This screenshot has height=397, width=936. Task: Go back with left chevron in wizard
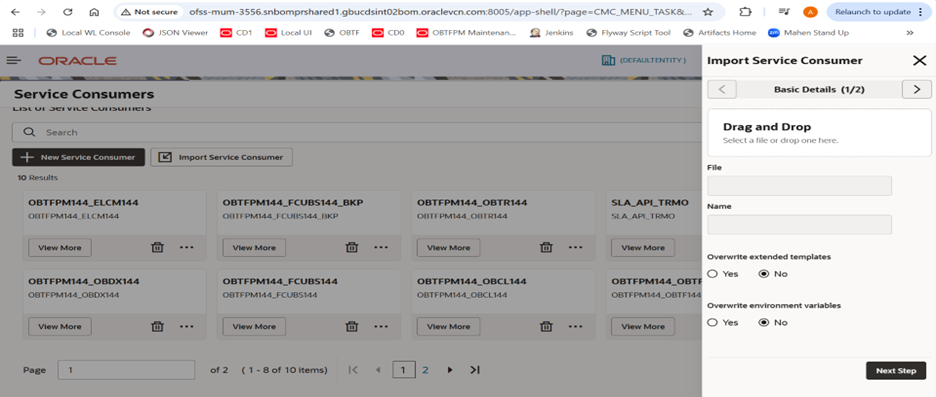722,90
